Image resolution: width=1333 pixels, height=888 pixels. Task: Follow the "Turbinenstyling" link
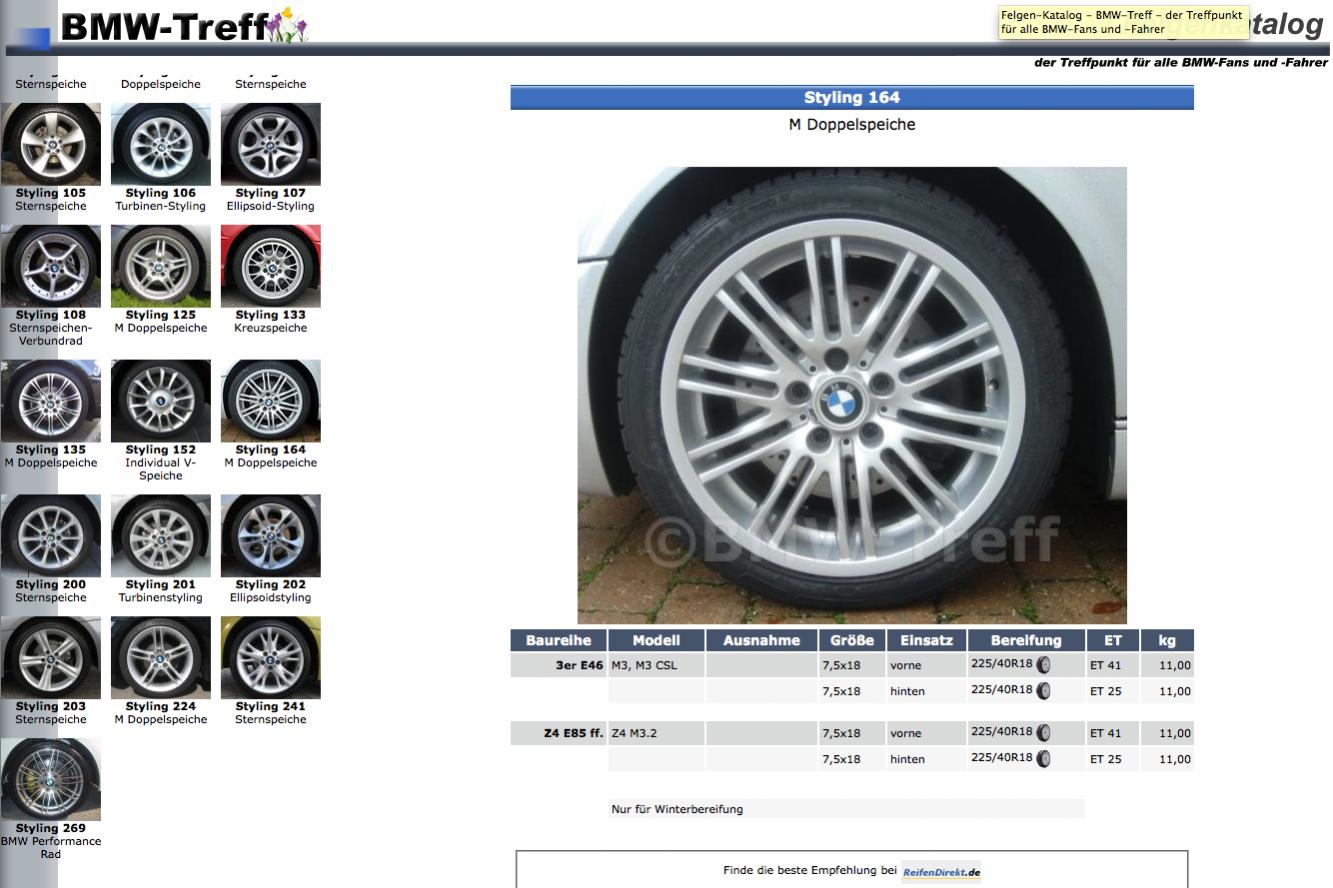(x=161, y=598)
